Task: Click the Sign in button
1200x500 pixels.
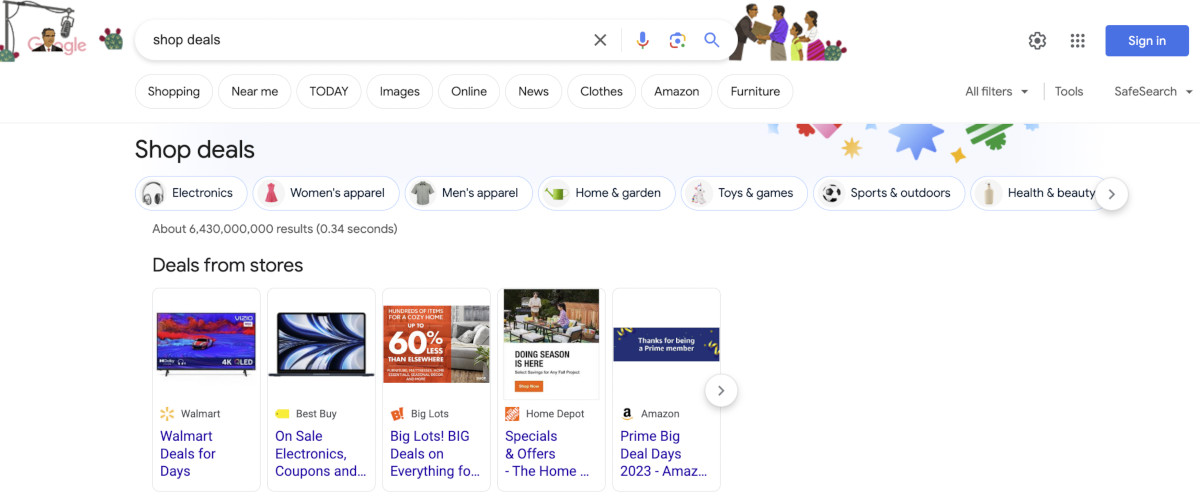Action: click(1147, 41)
